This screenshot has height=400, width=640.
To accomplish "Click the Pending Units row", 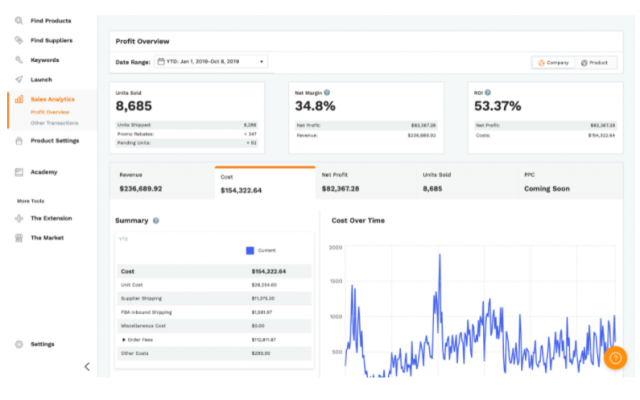I will pyautogui.click(x=187, y=143).
